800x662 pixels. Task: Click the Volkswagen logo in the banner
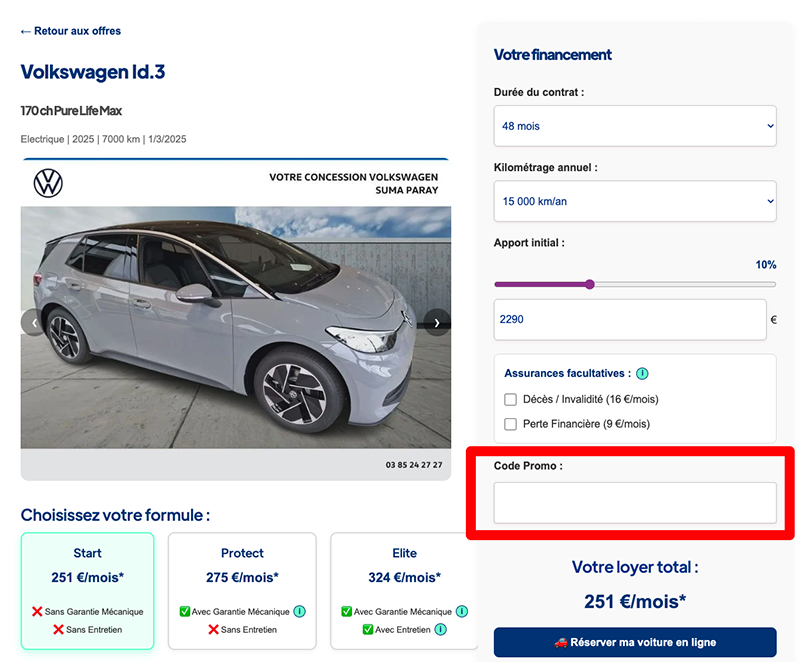click(48, 183)
